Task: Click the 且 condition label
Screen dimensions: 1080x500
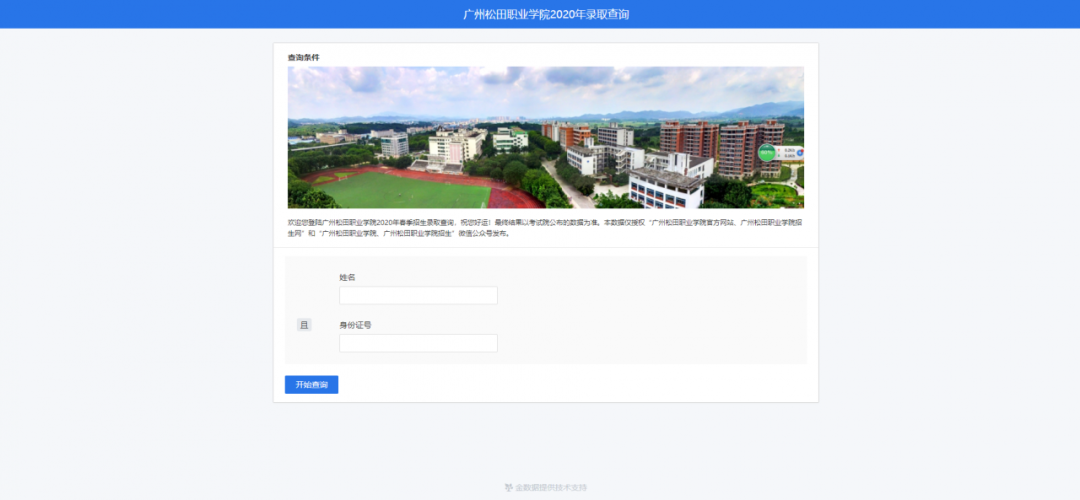Action: click(x=304, y=325)
